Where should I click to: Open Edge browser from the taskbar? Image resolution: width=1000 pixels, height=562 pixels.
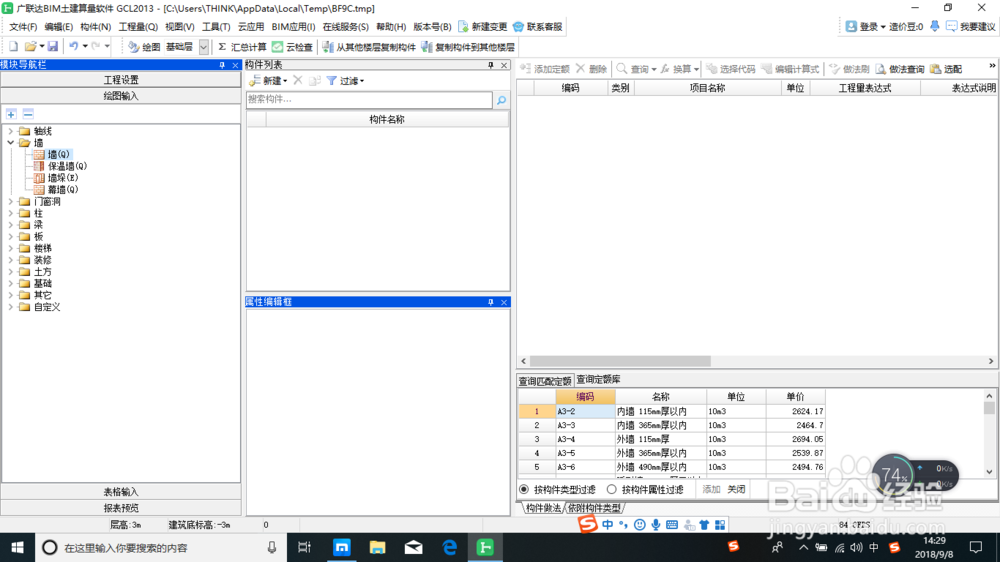(450, 547)
